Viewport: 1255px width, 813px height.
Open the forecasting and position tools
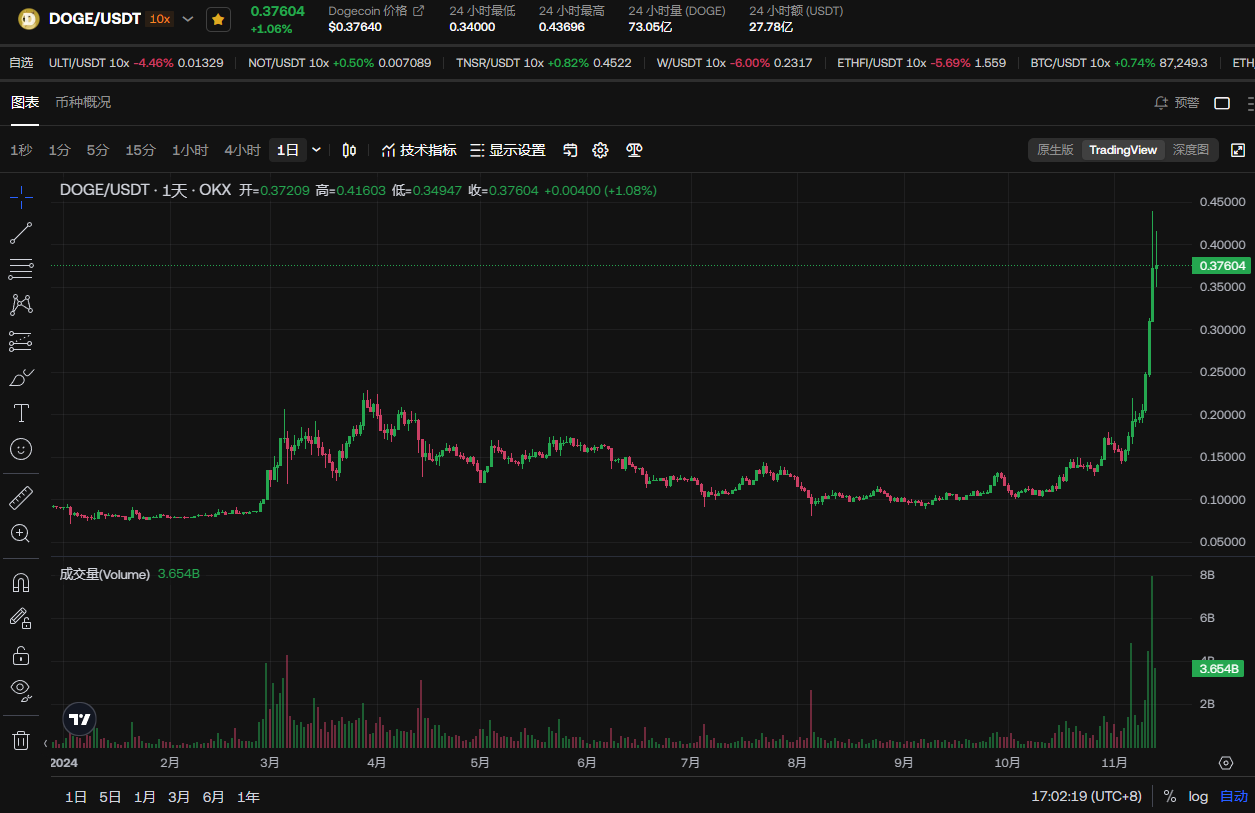21,341
